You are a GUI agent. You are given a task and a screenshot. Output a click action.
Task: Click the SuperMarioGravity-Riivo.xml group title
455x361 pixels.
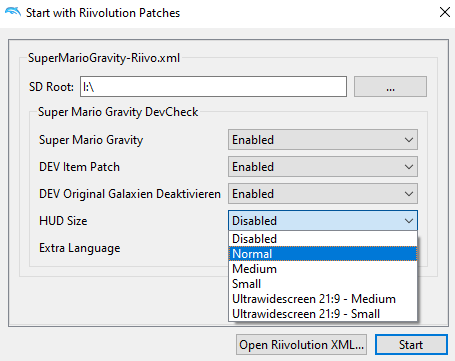104,58
